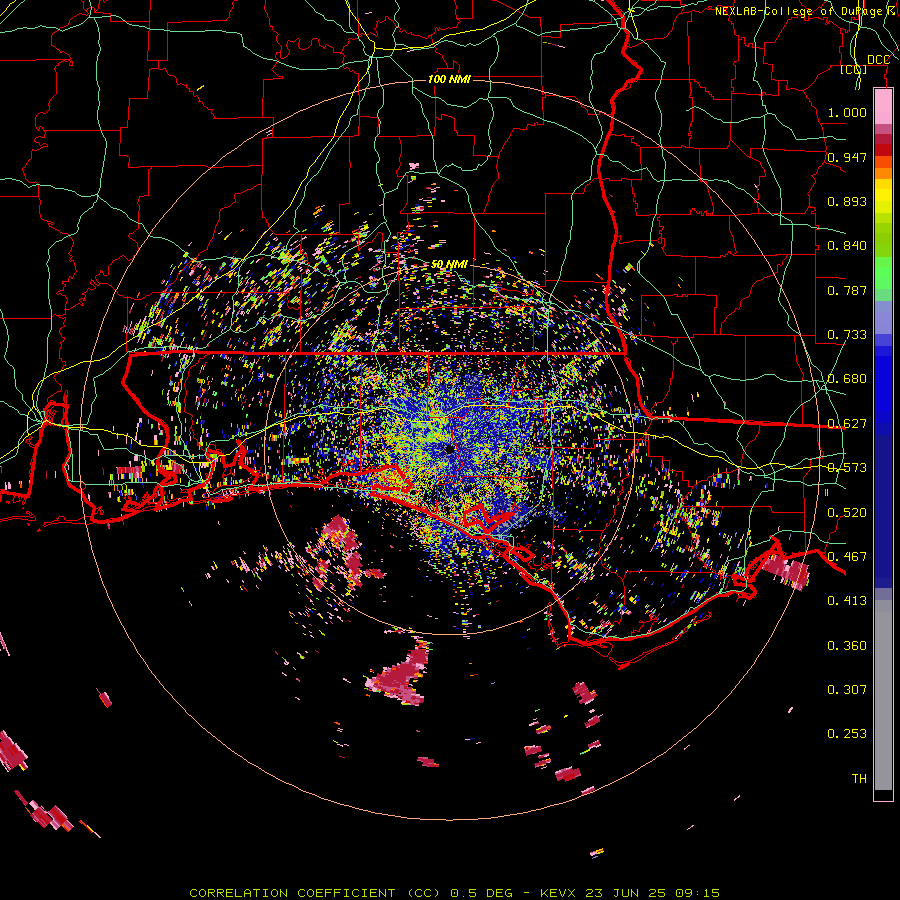
Task: Click the light pink top segment of the color bar
Action: pyautogui.click(x=883, y=106)
